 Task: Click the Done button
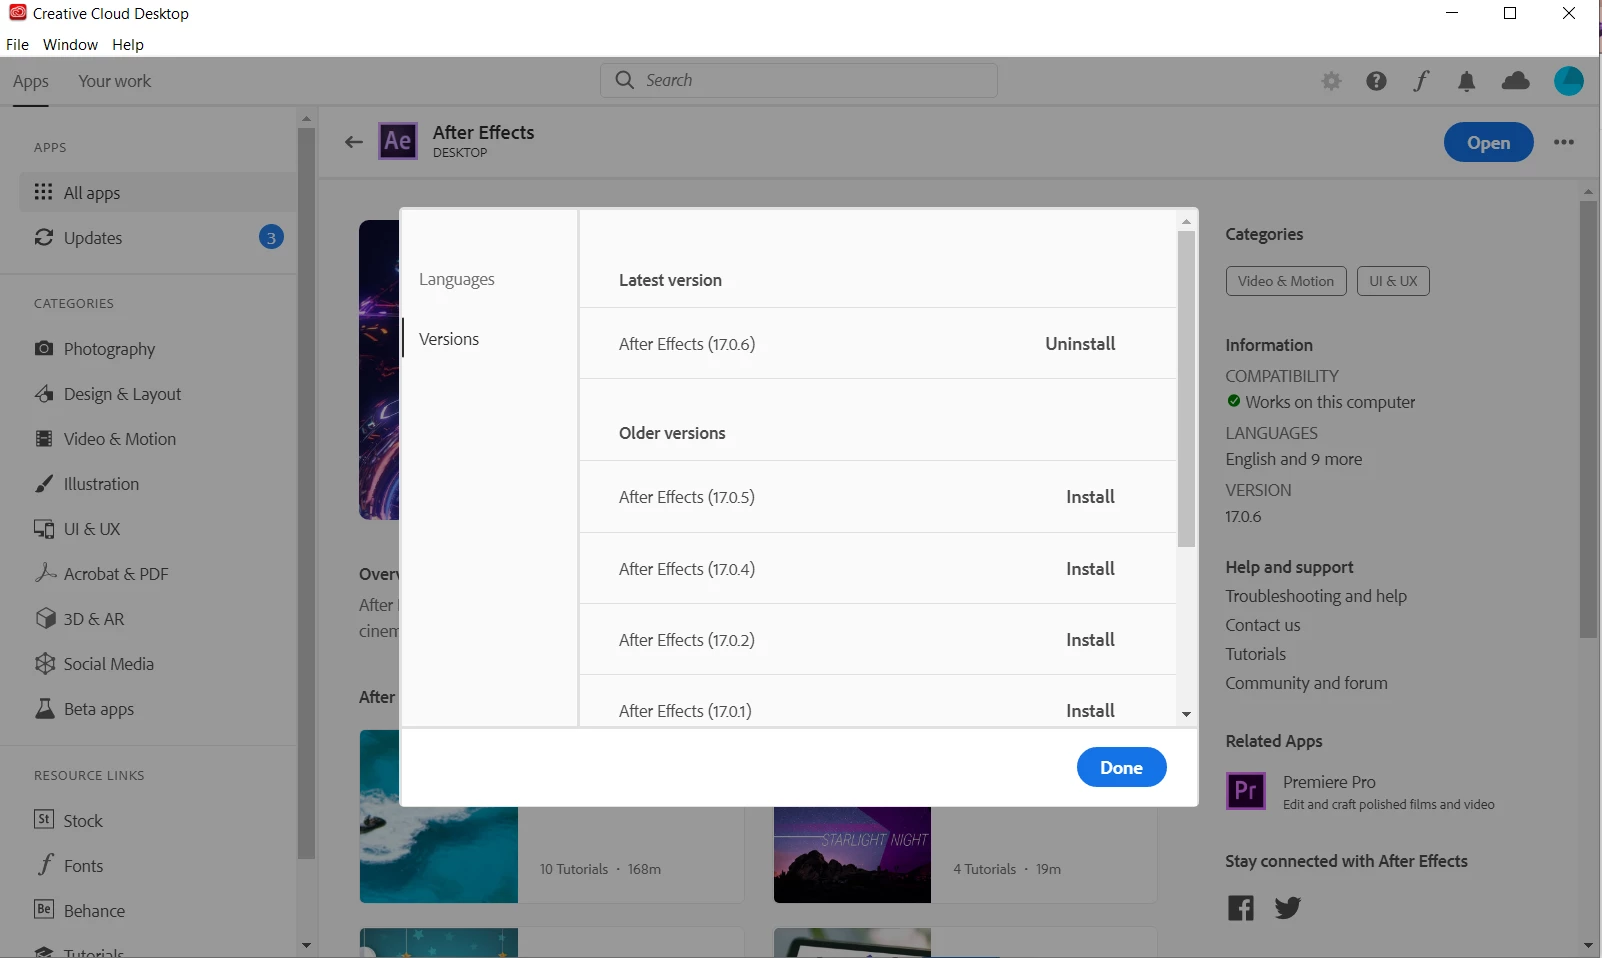[x=1121, y=767]
